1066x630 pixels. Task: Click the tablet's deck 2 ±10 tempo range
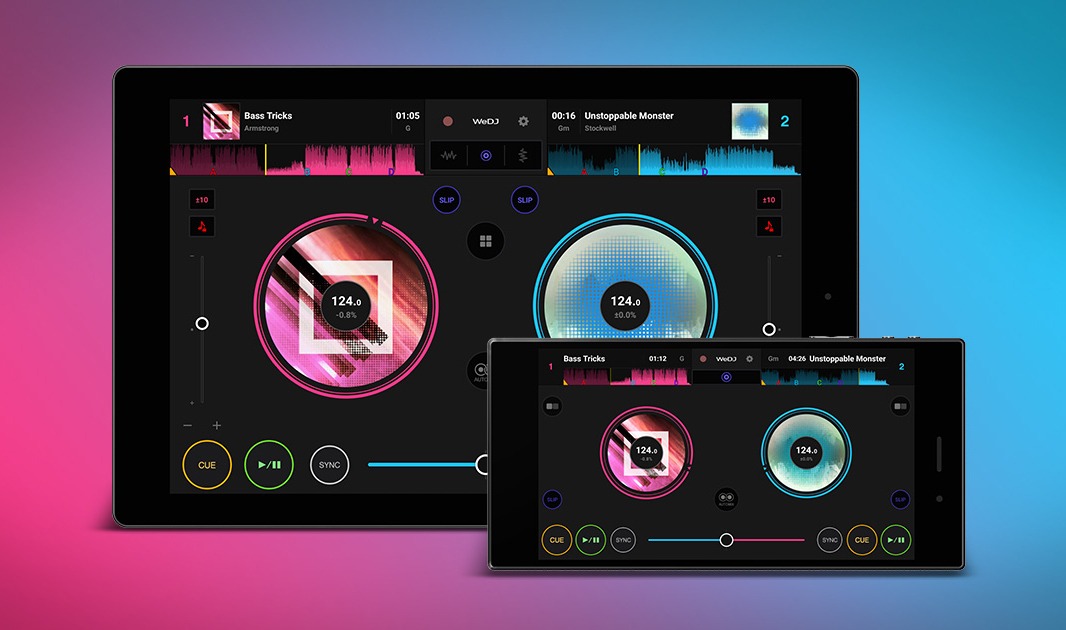(x=768, y=200)
